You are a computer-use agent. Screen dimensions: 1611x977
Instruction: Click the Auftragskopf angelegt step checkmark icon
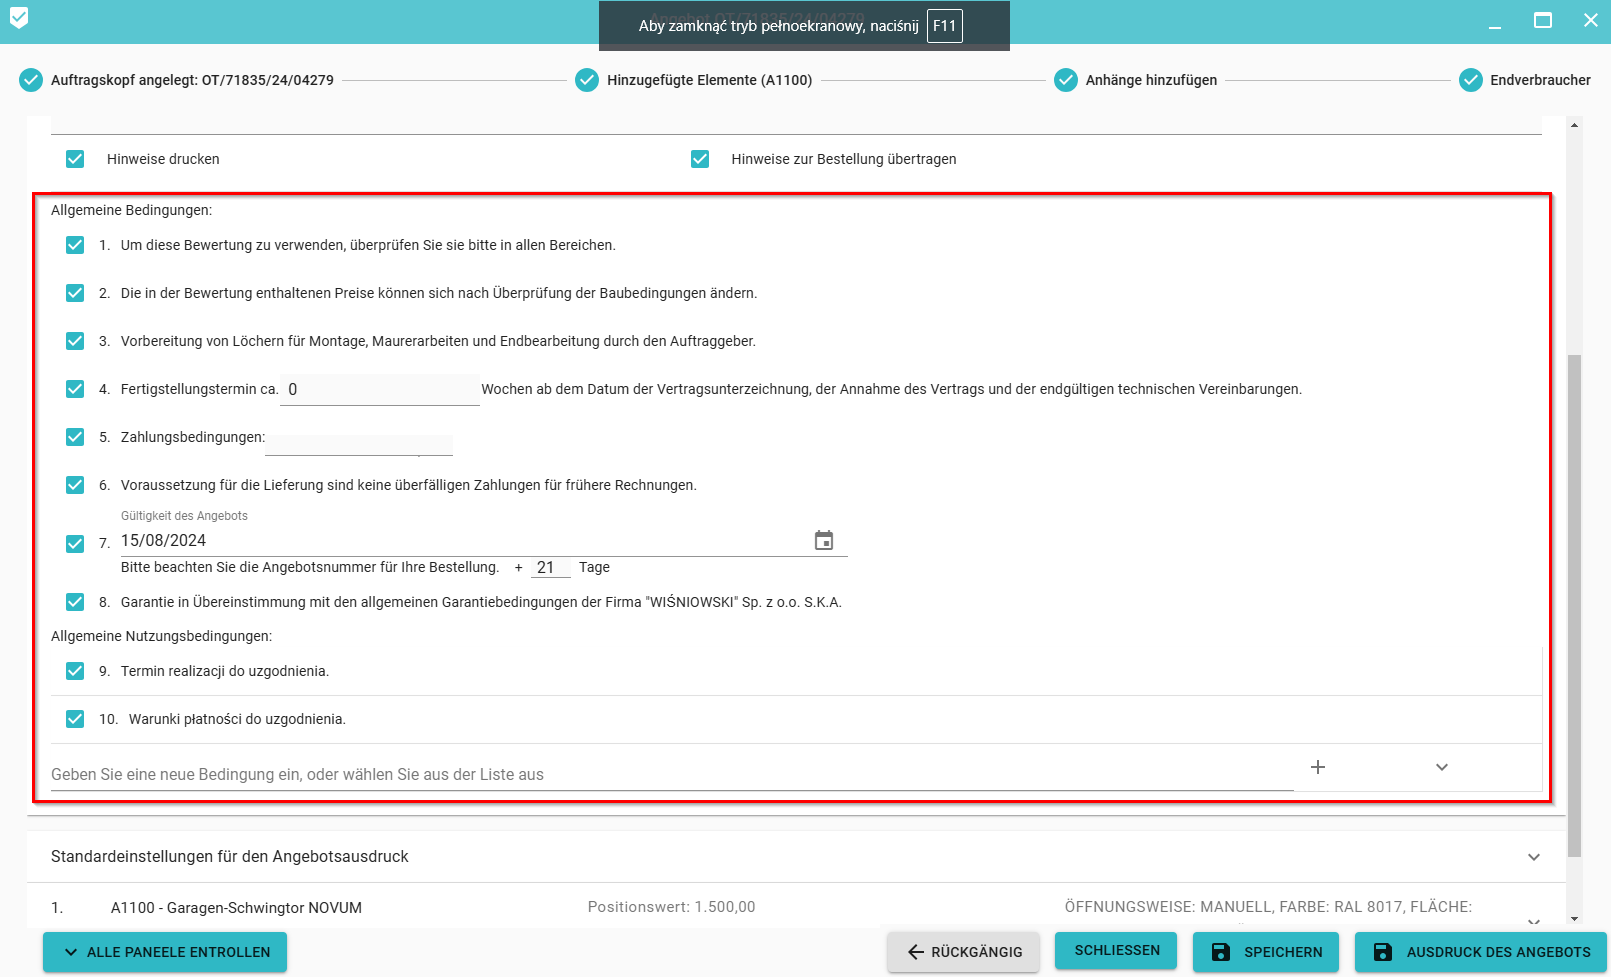tap(31, 80)
